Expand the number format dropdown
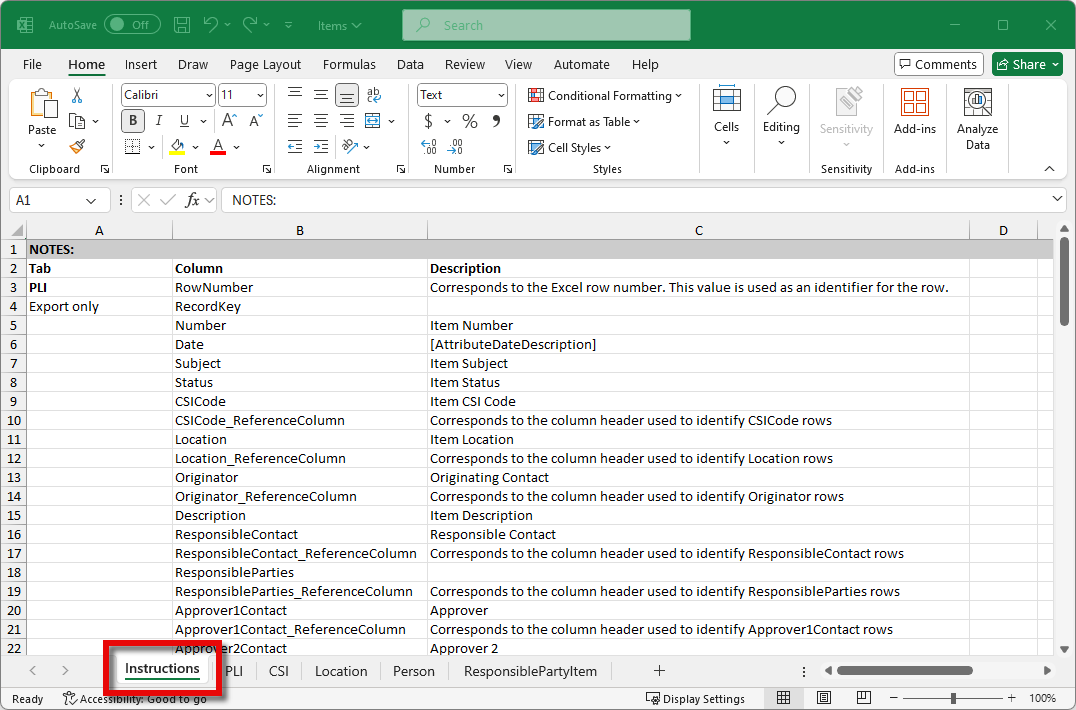The height and width of the screenshot is (710, 1076). (x=501, y=95)
